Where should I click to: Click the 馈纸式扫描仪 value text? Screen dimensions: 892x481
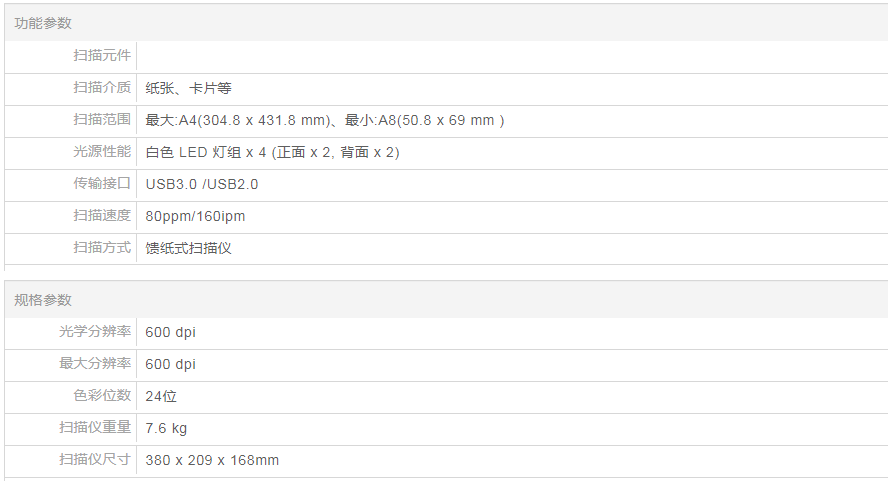point(188,248)
